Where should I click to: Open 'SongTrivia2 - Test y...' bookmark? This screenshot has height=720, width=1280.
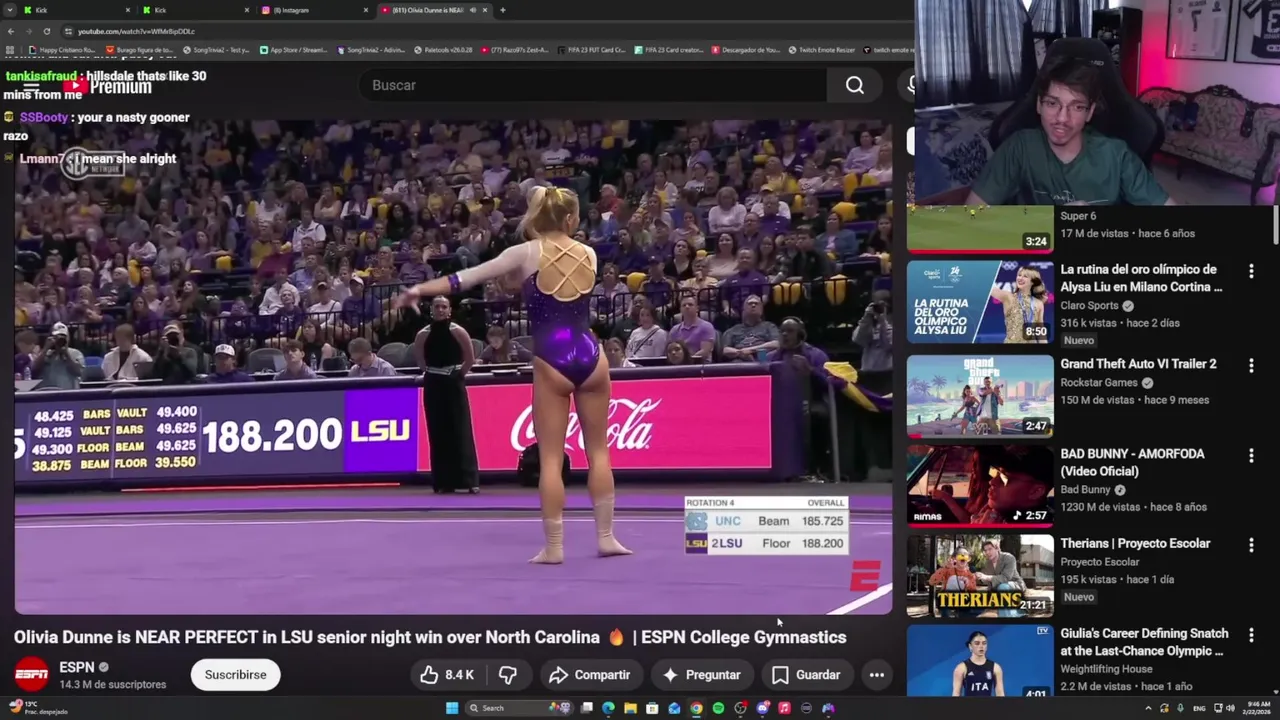(216, 50)
